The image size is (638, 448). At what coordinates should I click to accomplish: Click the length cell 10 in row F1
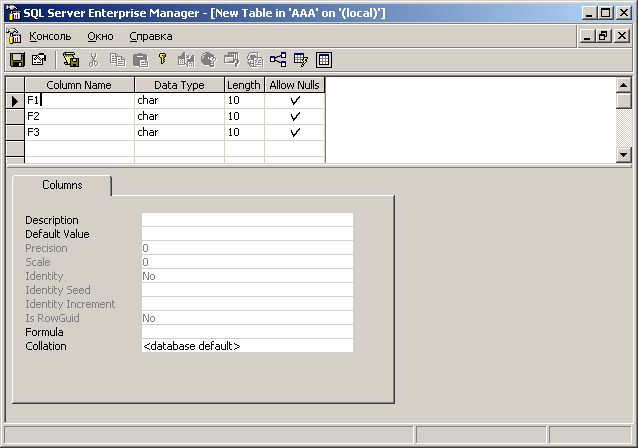(244, 101)
